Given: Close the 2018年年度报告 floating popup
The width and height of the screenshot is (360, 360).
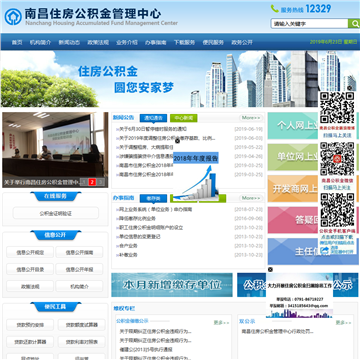Looking at the screenshot, I should click(x=177, y=141).
